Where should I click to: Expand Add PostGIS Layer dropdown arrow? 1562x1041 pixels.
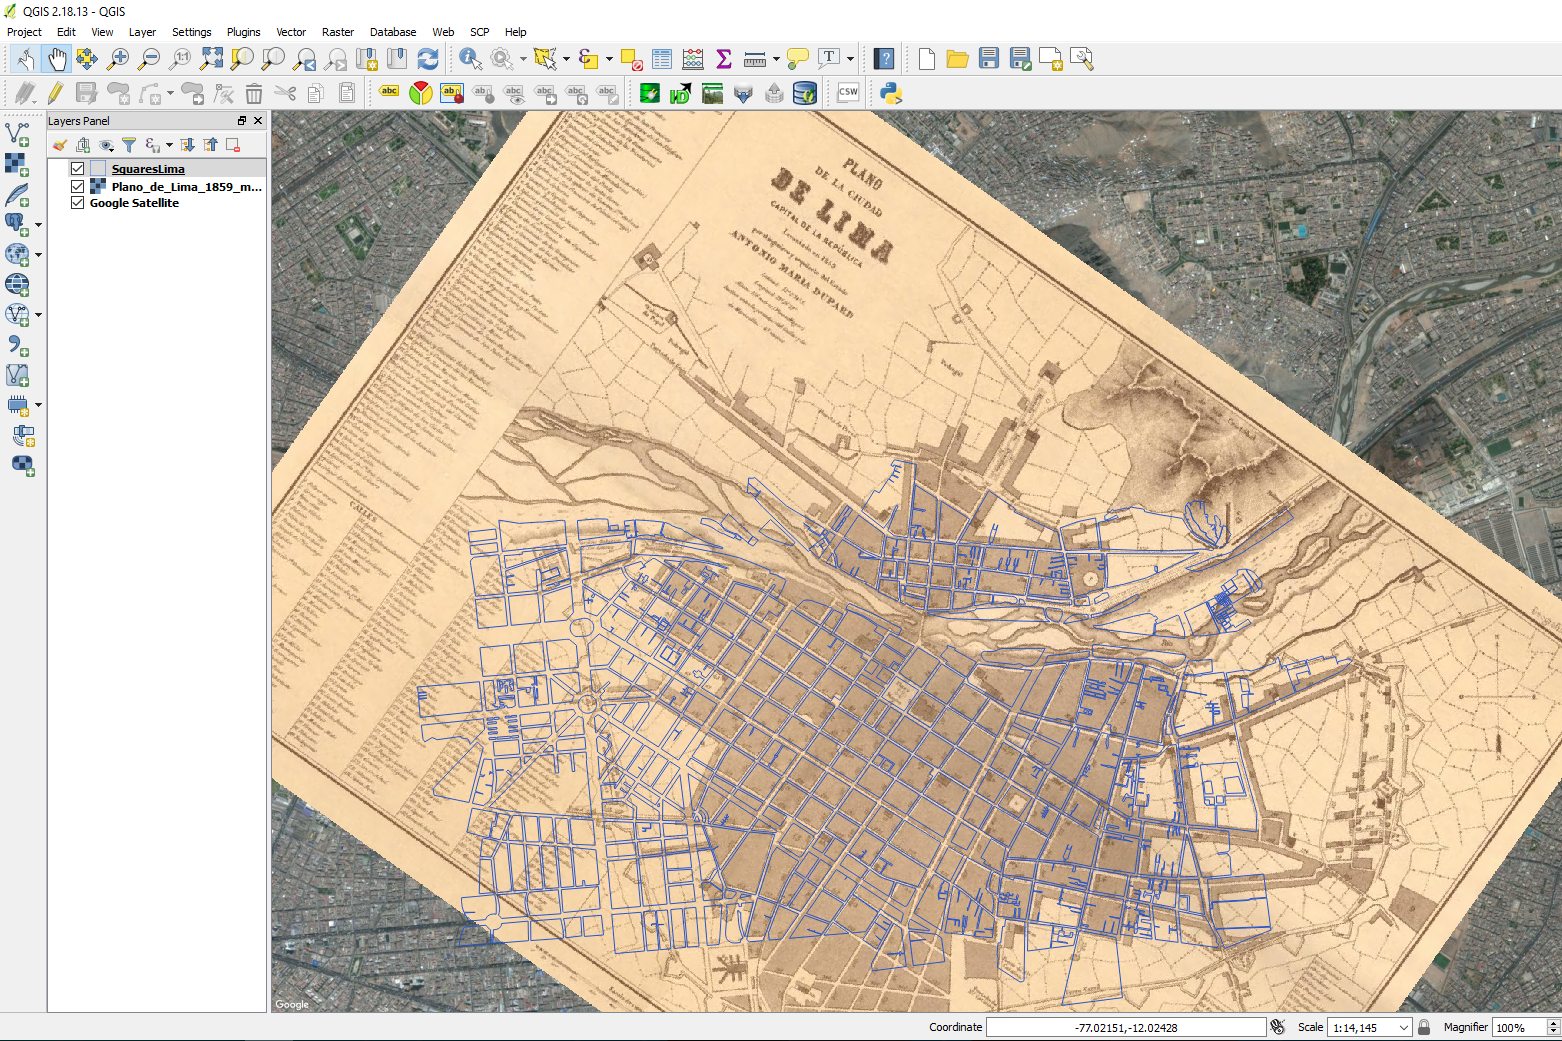38,225
